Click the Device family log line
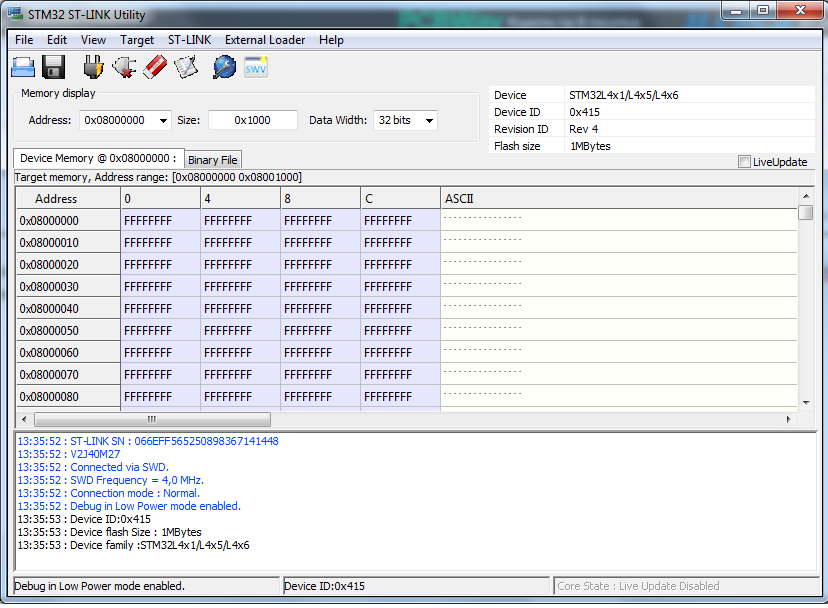The width and height of the screenshot is (828, 608). [133, 545]
